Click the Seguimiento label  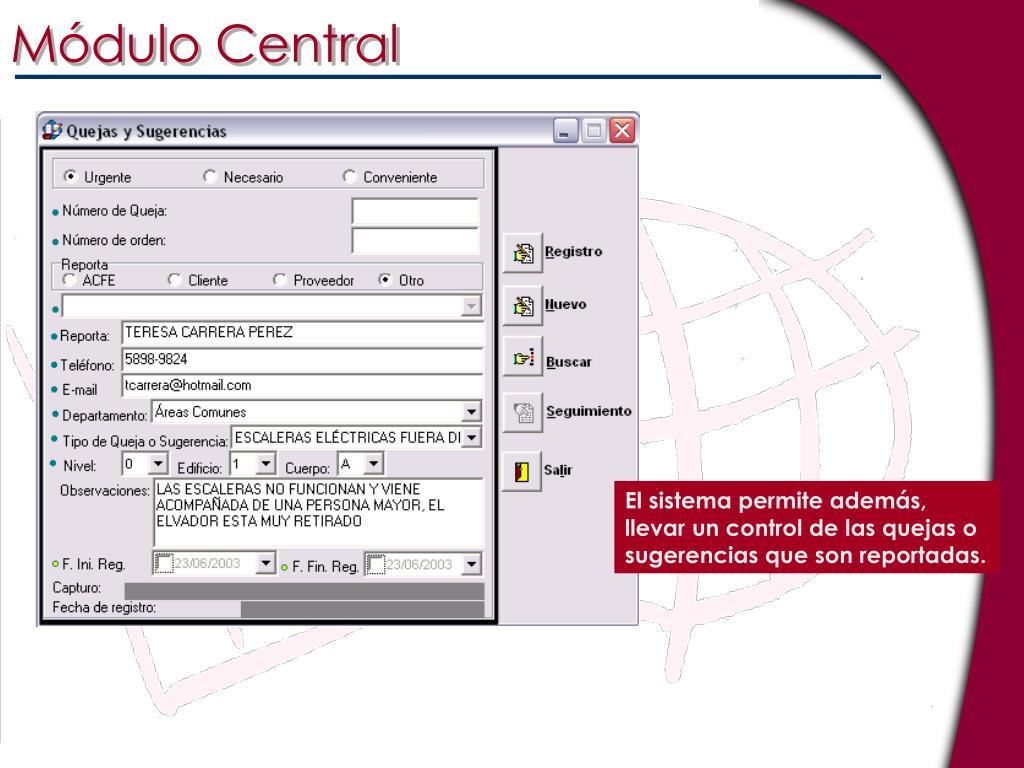(x=588, y=411)
